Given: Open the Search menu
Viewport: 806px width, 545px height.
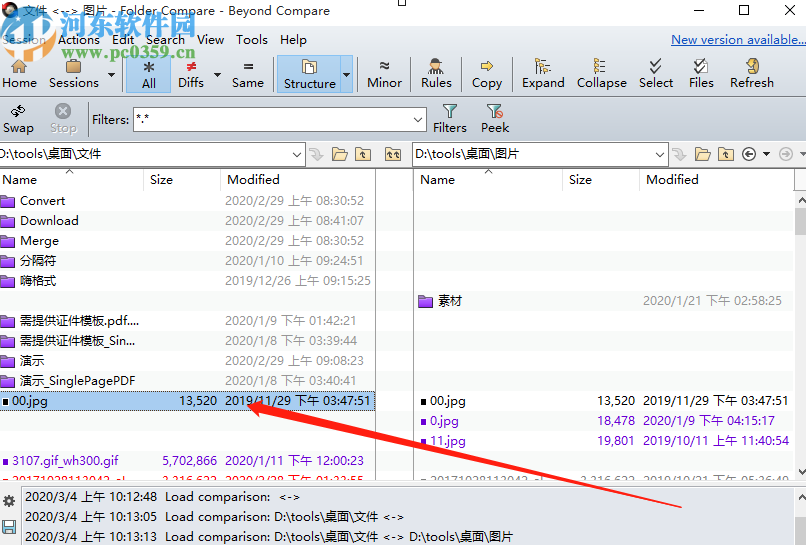Looking at the screenshot, I should pyautogui.click(x=165, y=40).
